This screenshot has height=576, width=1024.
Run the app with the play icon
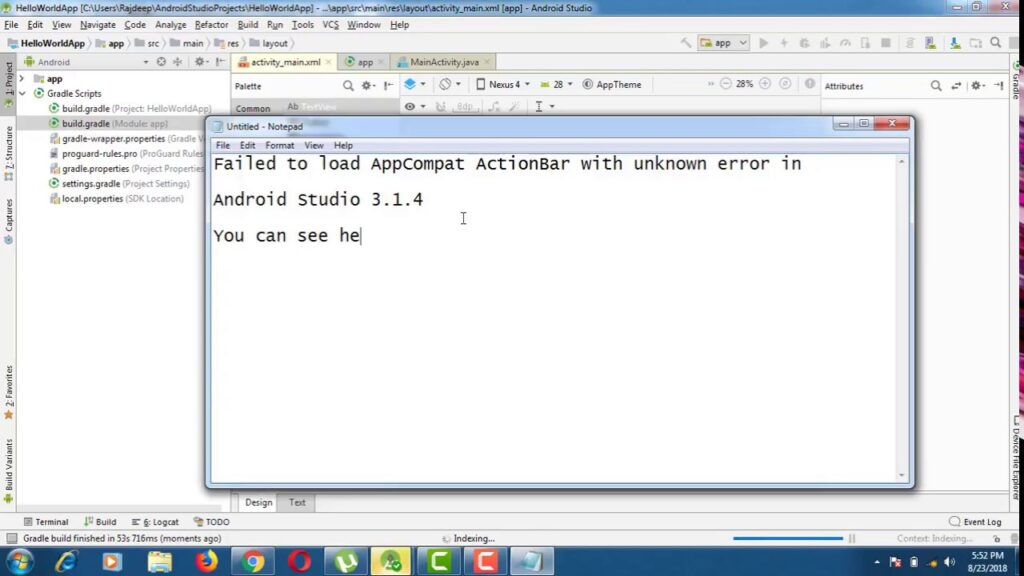tap(763, 43)
